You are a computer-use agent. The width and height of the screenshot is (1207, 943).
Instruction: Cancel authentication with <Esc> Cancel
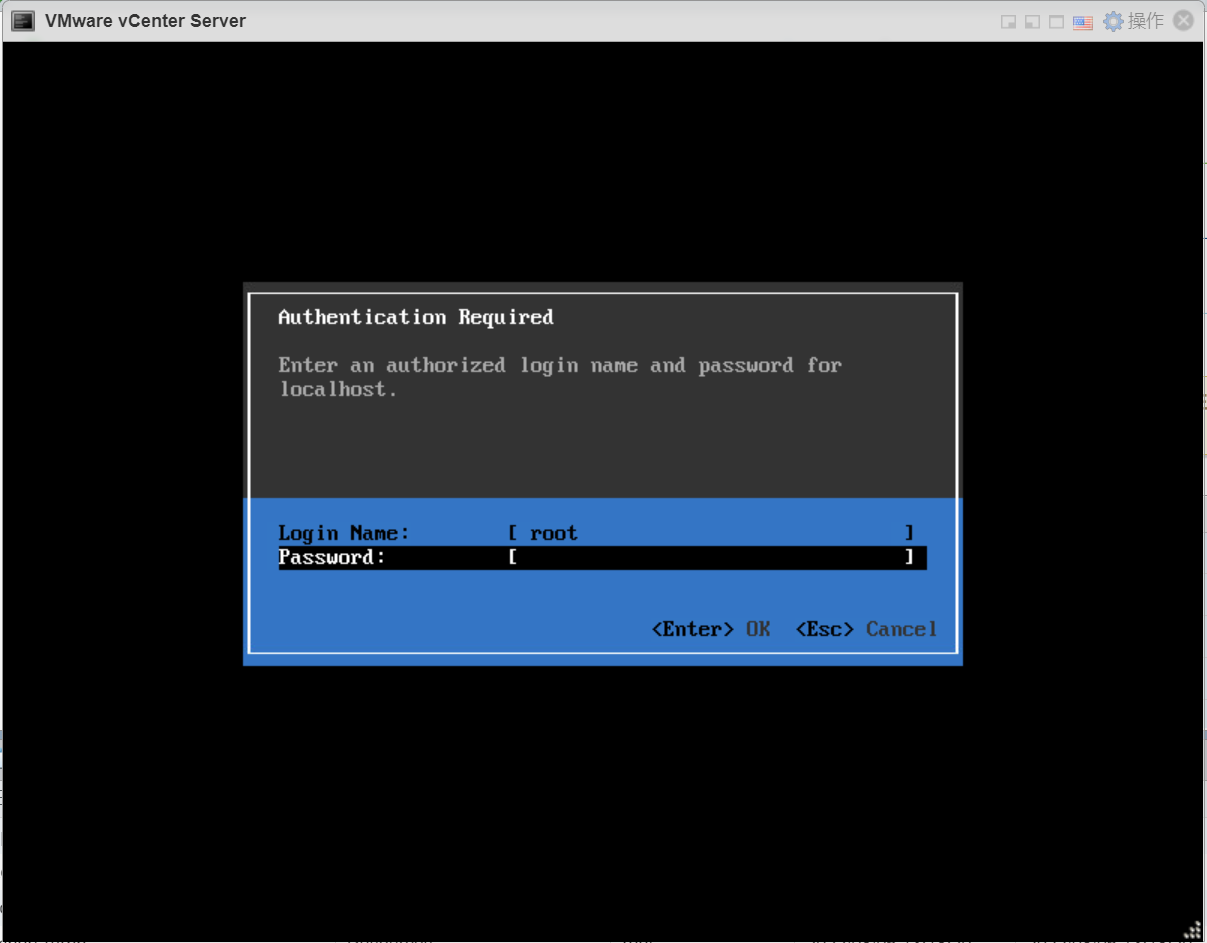(866, 629)
